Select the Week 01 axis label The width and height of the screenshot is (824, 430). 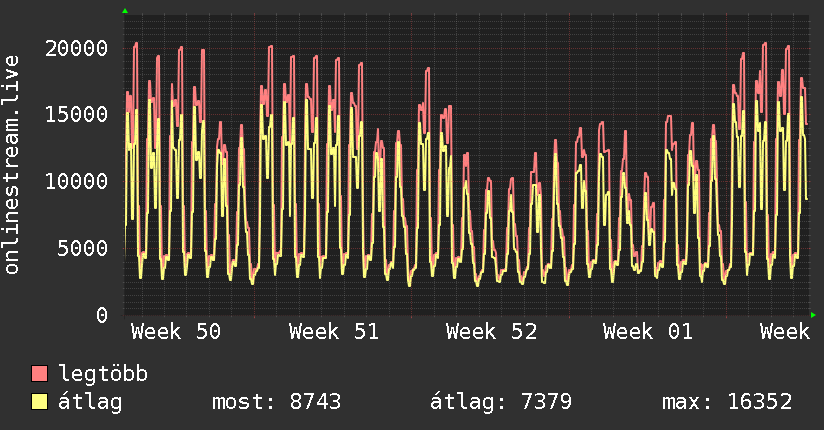click(x=649, y=332)
